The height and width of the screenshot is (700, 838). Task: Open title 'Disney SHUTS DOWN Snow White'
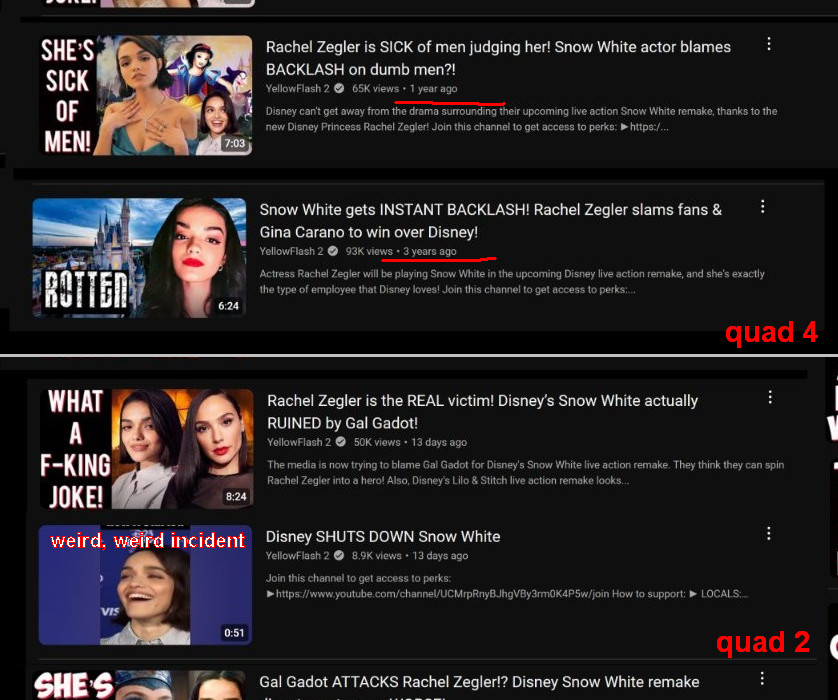[x=383, y=536]
